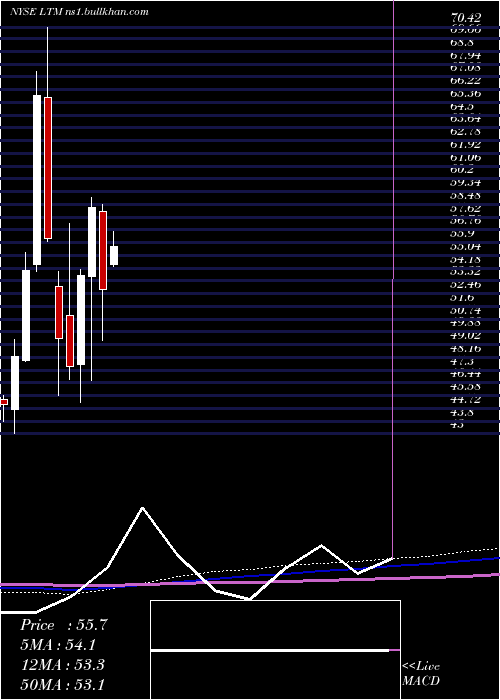Screen dimensions: 500x700
Task: Click the 55.9 price level label
Action: click(463, 234)
